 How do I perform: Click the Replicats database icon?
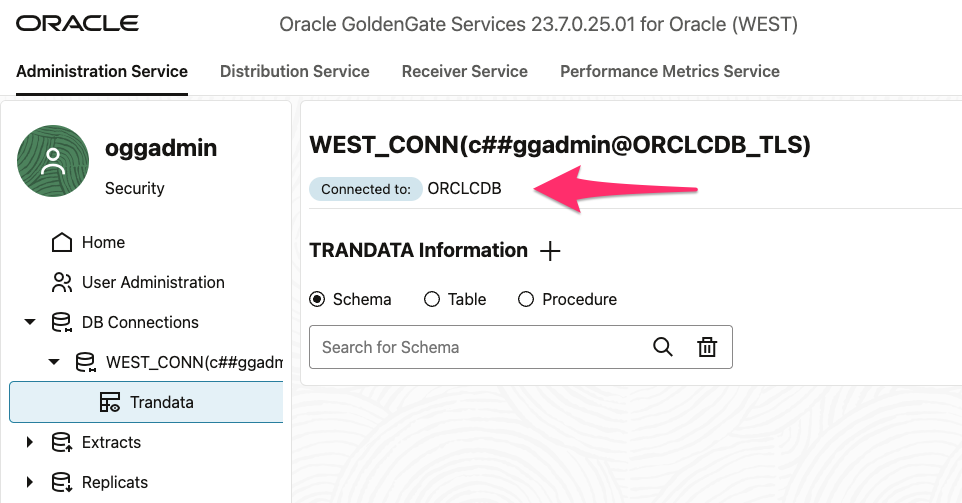62,482
